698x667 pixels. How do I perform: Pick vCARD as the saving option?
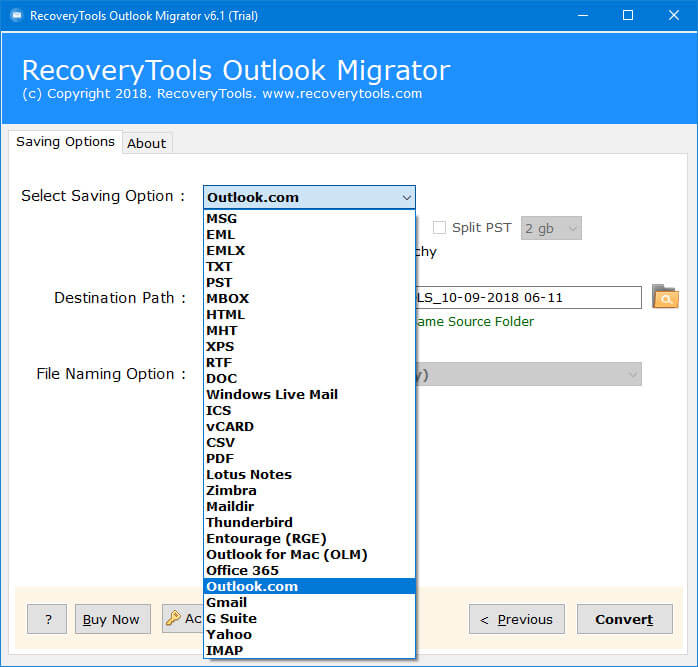click(x=309, y=427)
